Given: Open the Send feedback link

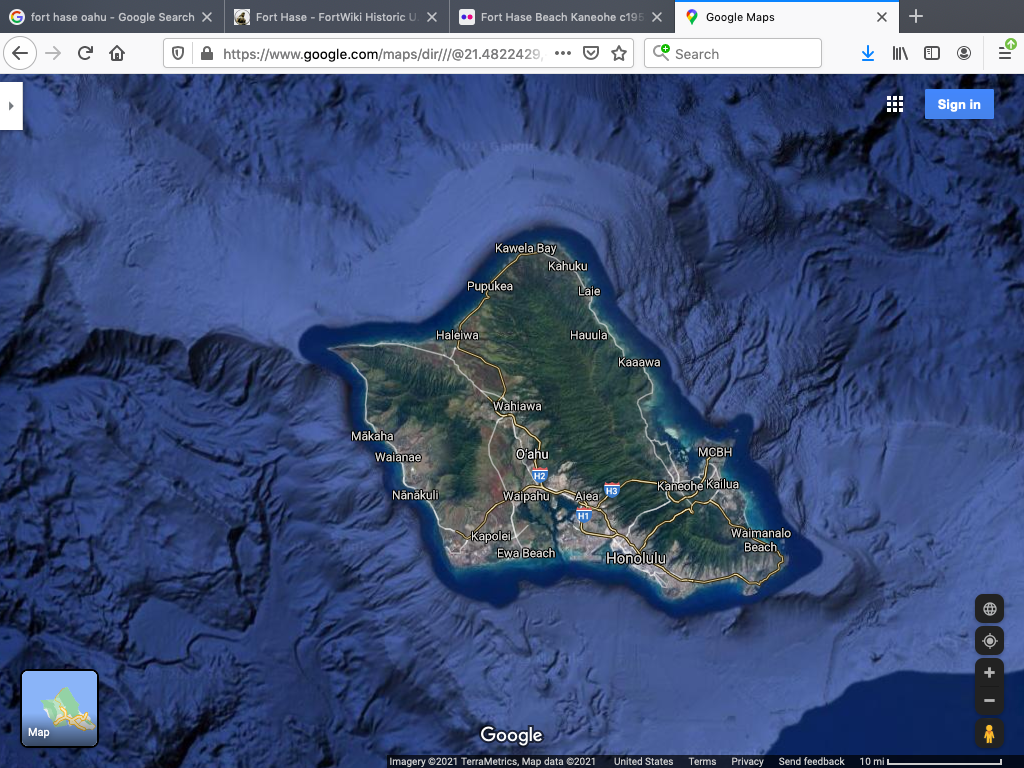Looking at the screenshot, I should tap(811, 762).
